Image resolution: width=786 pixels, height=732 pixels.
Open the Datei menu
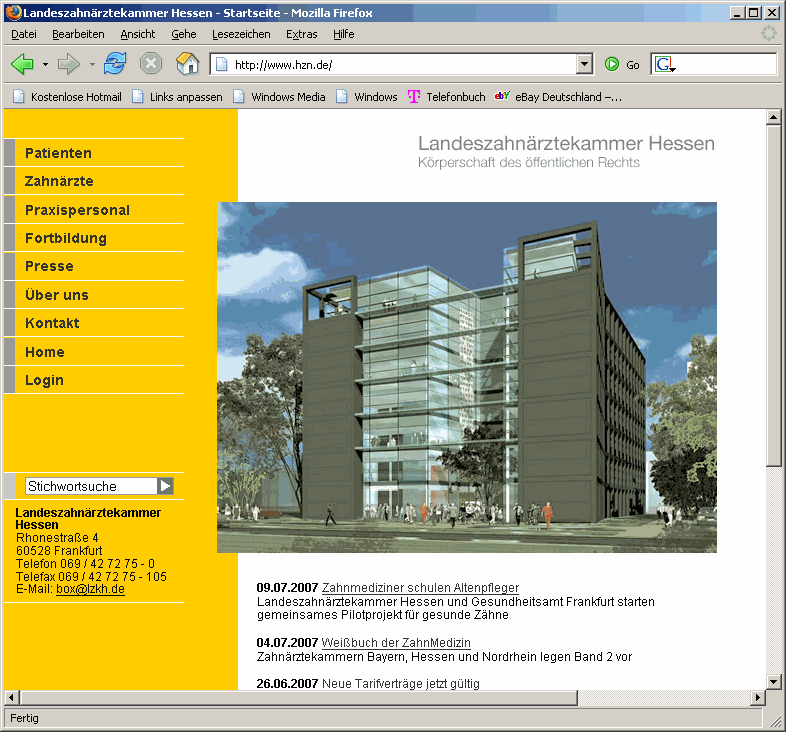[x=24, y=34]
